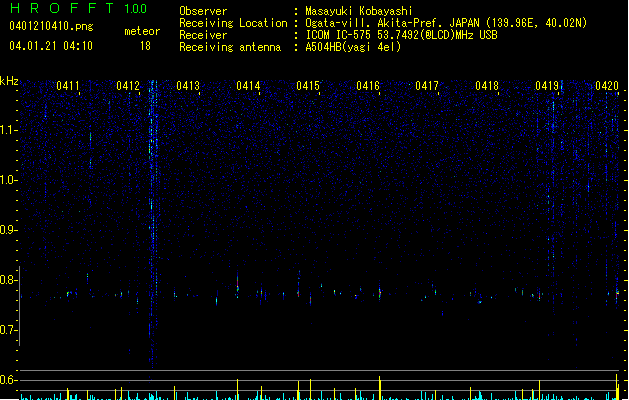Click the 0420 time marker
The width and height of the screenshot is (629, 400).
point(607,86)
